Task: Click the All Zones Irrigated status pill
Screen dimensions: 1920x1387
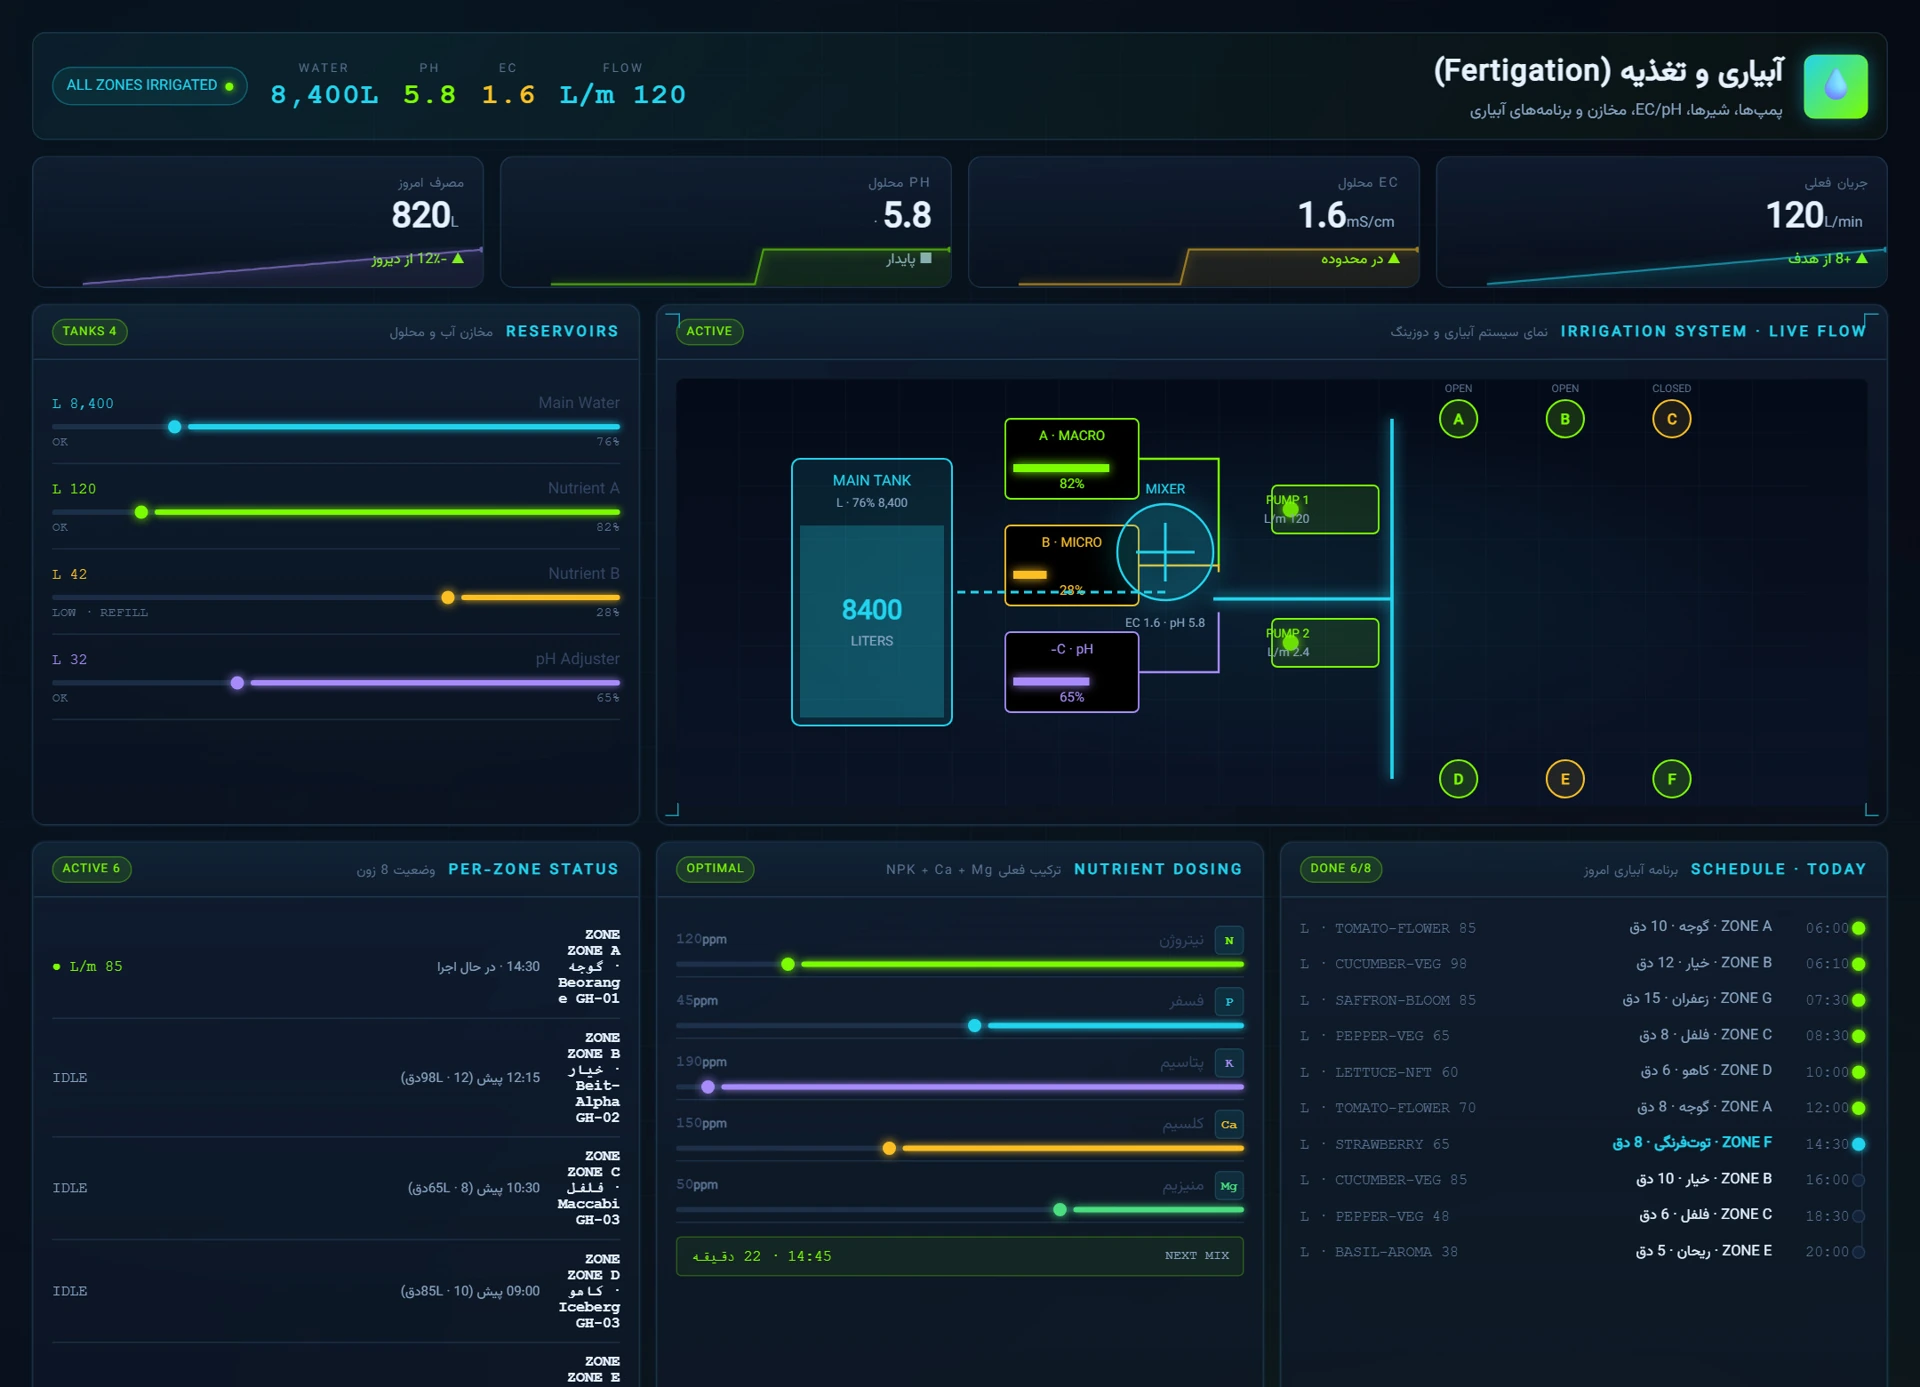Action: pyautogui.click(x=150, y=86)
